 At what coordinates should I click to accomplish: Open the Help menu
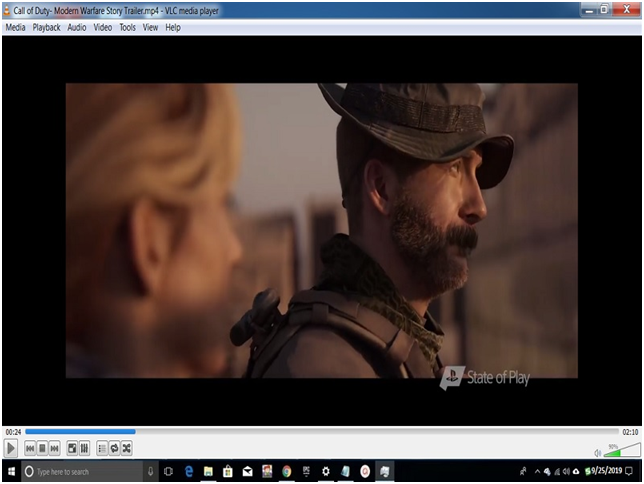click(173, 28)
